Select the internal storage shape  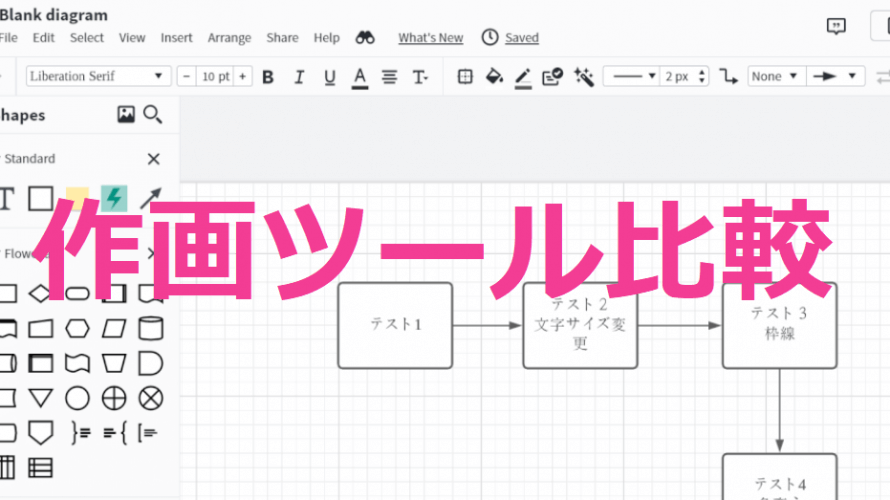pos(40,363)
